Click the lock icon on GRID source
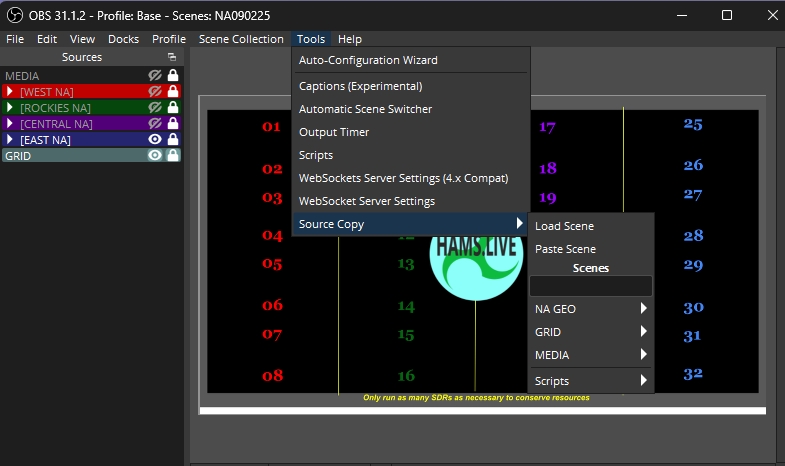Image resolution: width=785 pixels, height=466 pixels. [x=173, y=156]
